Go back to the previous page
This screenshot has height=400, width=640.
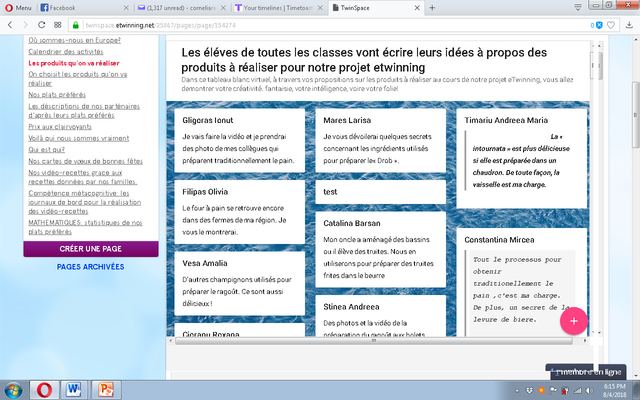point(10,25)
